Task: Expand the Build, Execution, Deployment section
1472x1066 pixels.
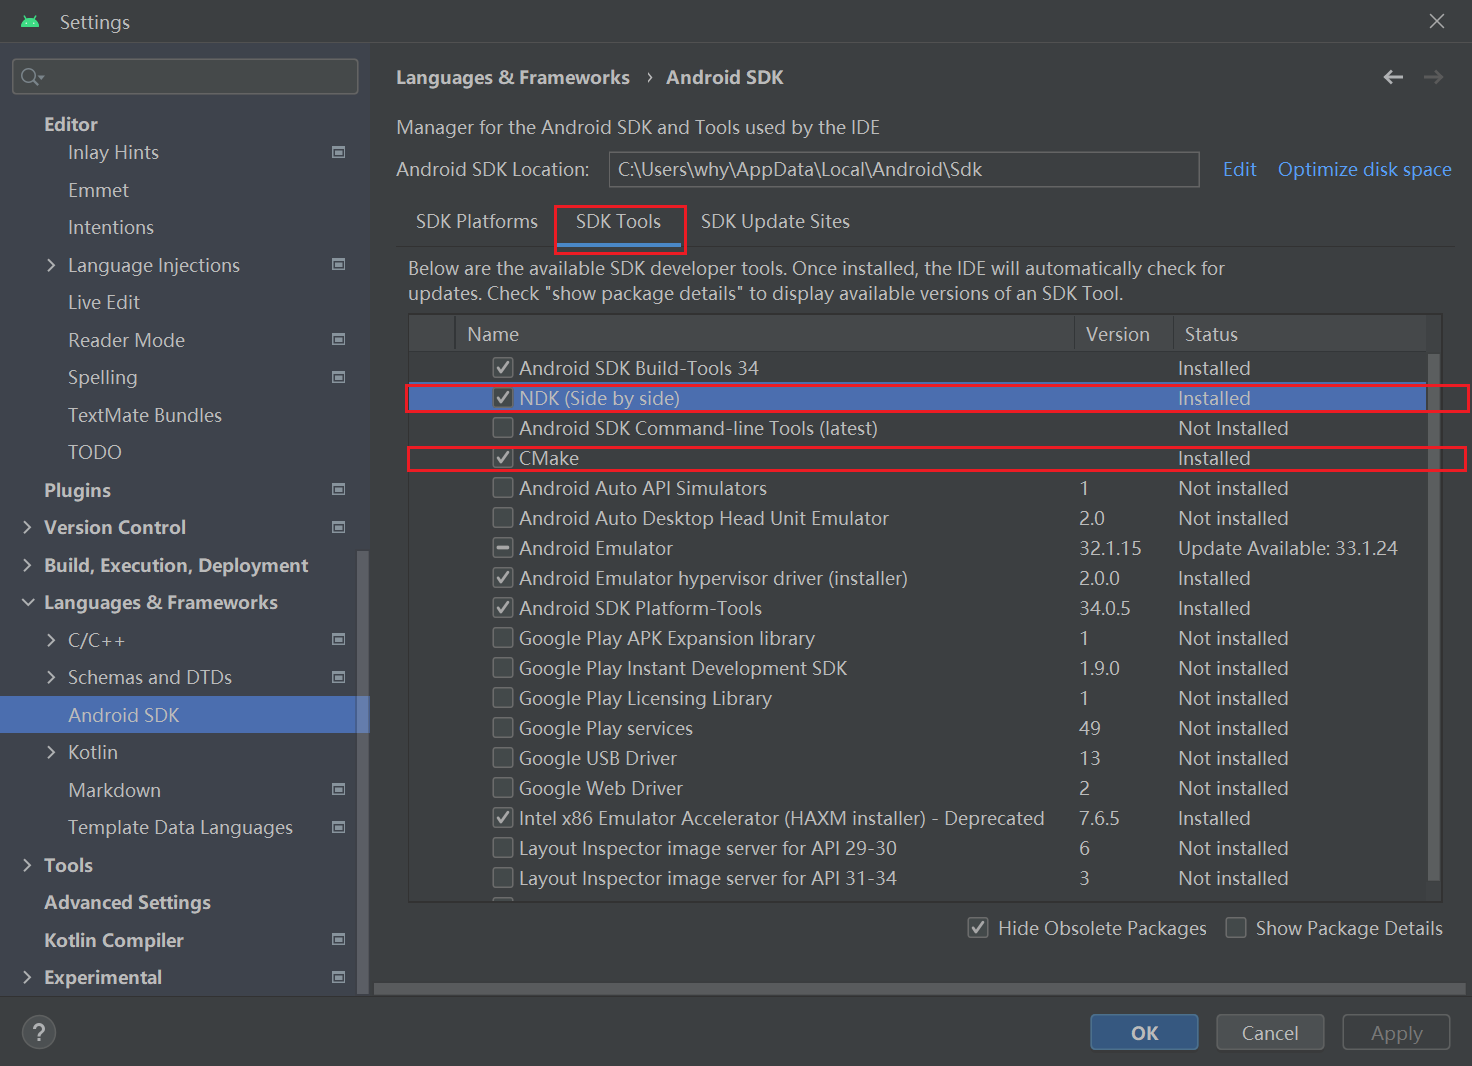Action: pyautogui.click(x=27, y=565)
